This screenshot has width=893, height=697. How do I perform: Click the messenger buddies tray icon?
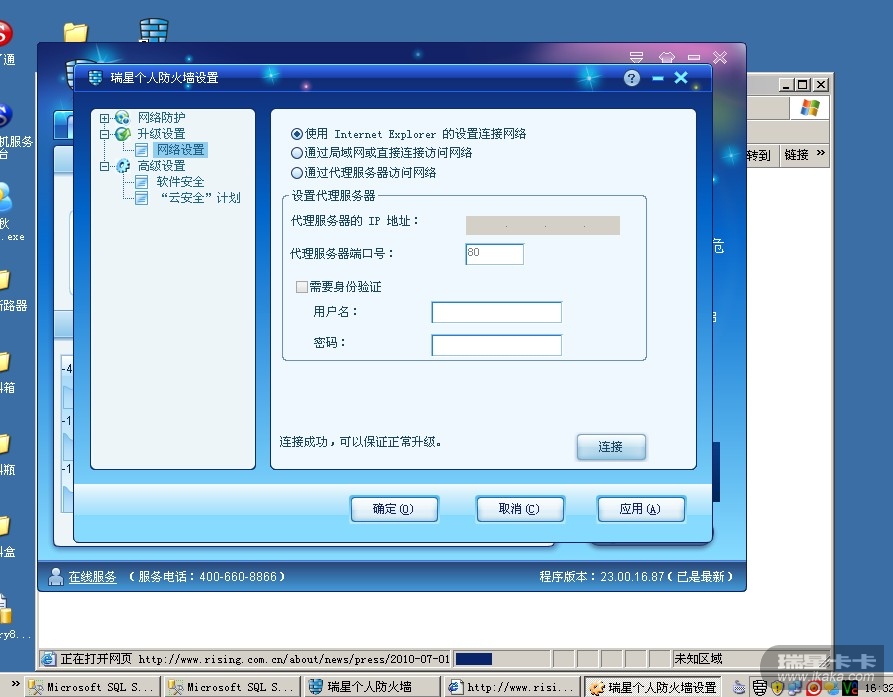point(831,687)
